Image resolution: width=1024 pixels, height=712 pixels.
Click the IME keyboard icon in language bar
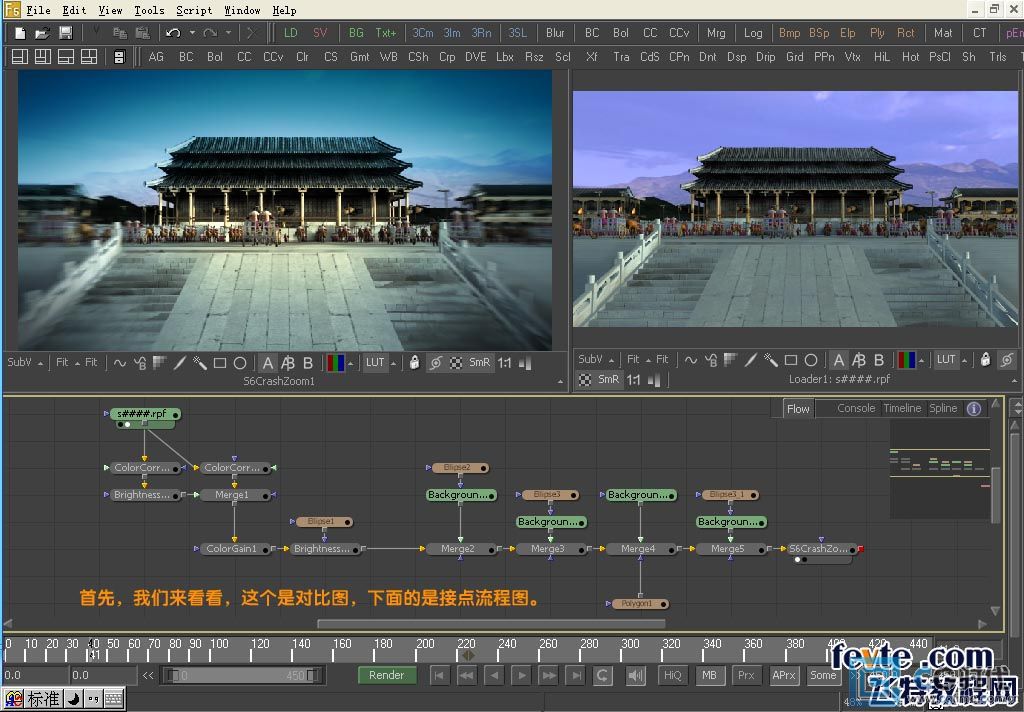click(113, 699)
